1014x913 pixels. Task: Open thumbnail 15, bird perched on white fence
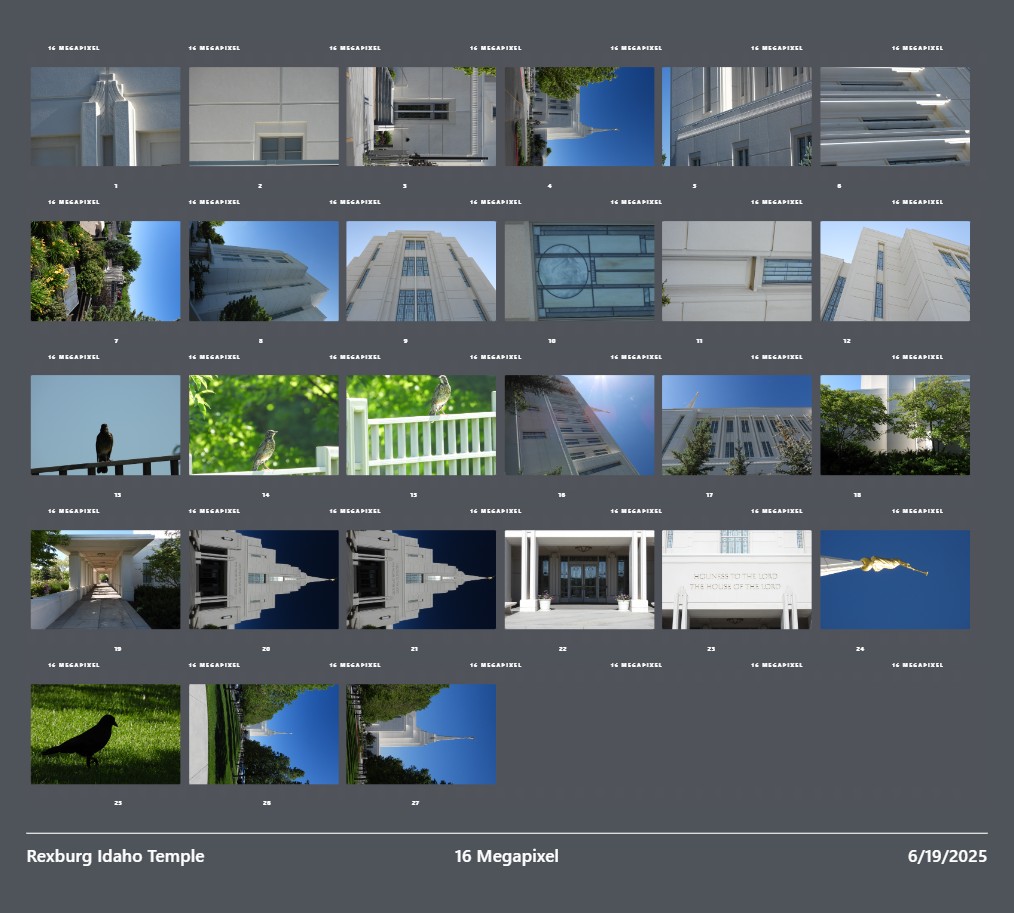coord(421,425)
